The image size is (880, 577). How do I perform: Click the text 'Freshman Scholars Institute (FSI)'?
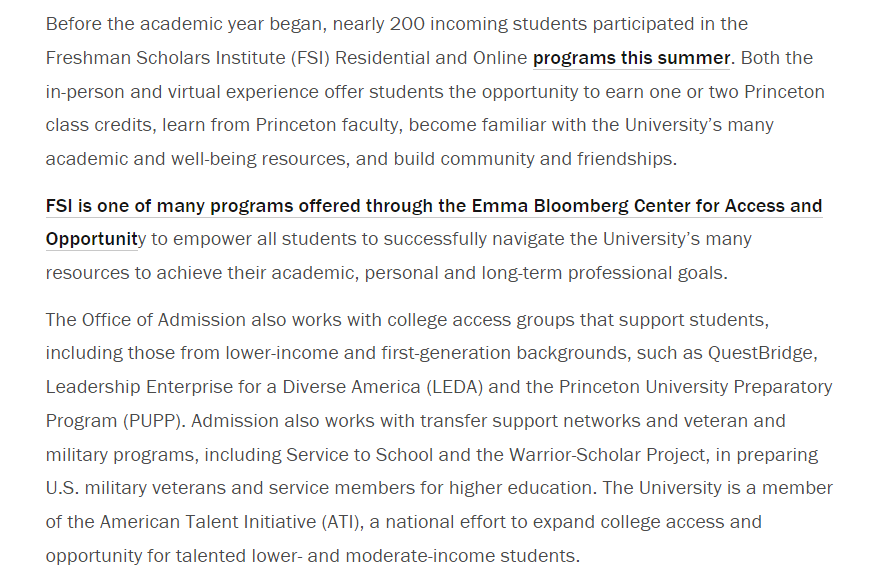click(187, 58)
